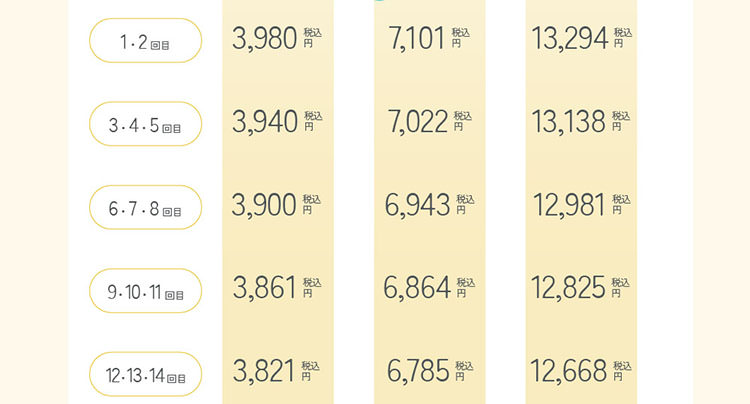Click the 7,022 yen price
The image size is (750, 404).
418,123
